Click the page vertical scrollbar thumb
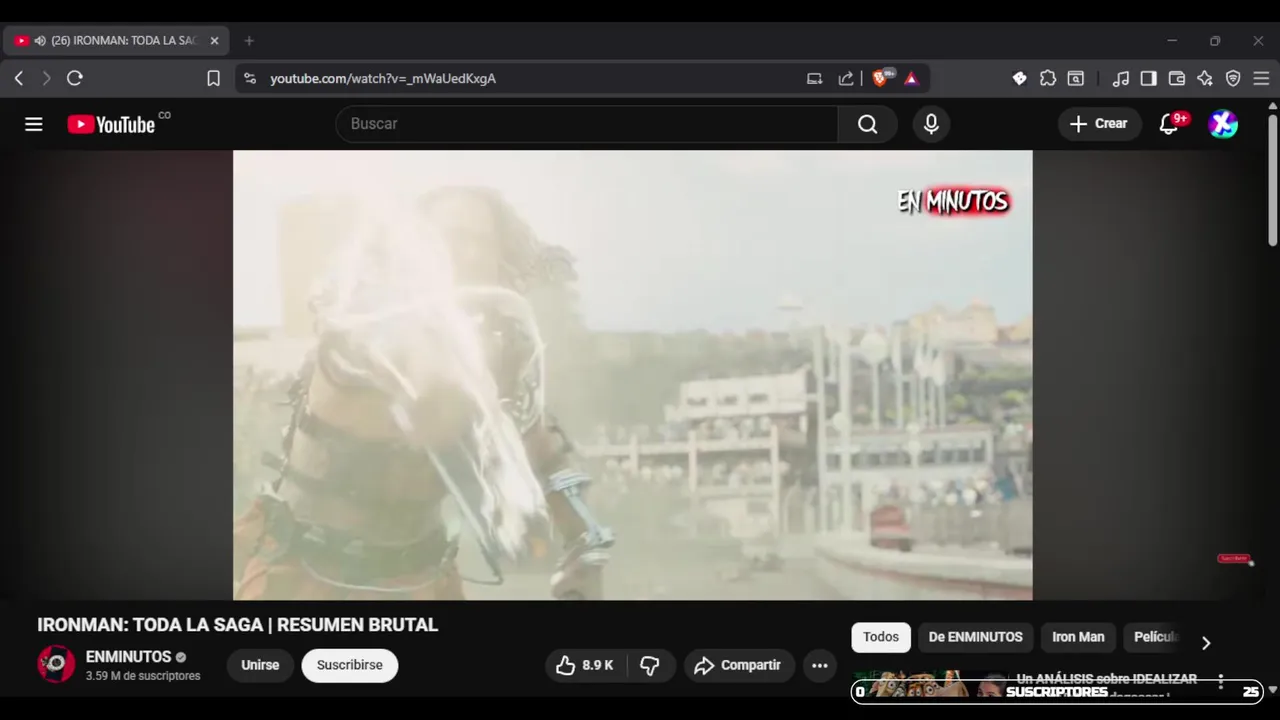 [x=1272, y=178]
